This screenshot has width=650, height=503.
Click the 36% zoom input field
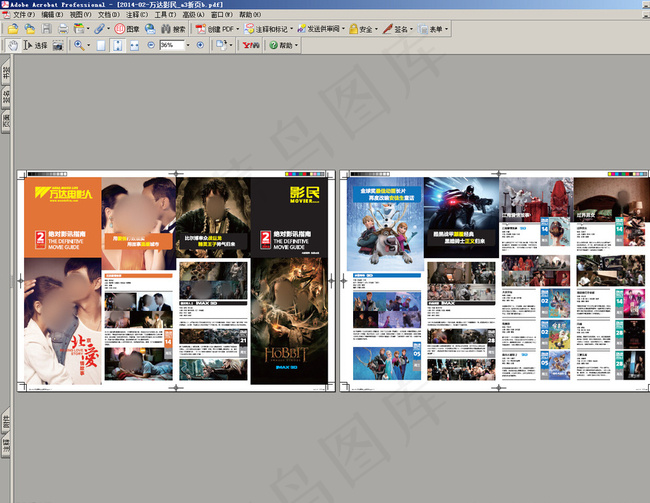(172, 45)
